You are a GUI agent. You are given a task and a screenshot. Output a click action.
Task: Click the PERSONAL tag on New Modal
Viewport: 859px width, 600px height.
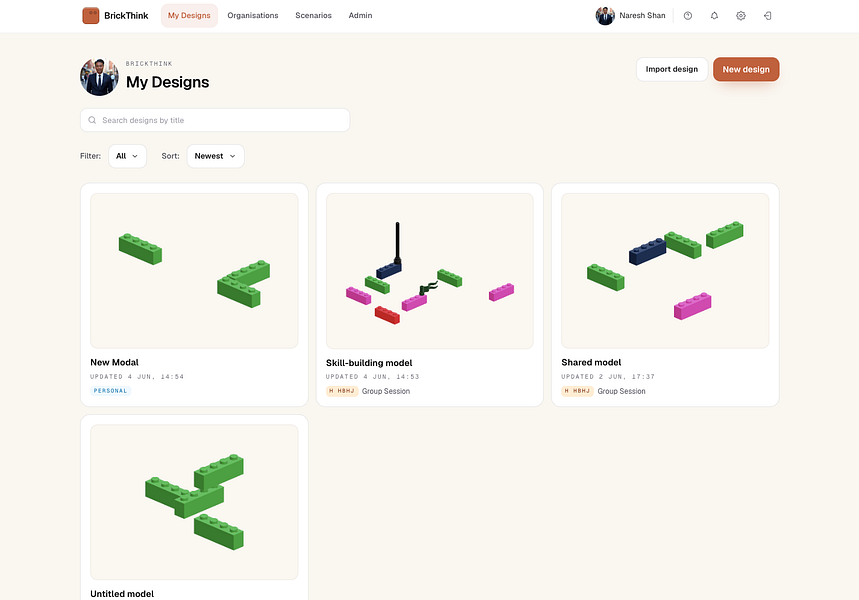pos(110,391)
